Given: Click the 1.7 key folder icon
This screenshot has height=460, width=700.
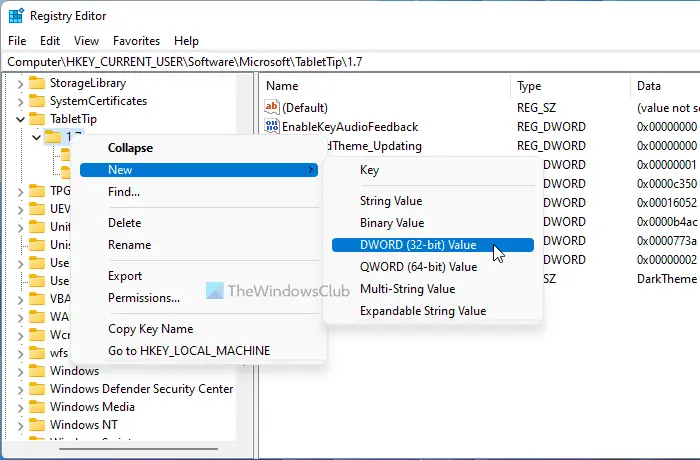Looking at the screenshot, I should tap(53, 137).
